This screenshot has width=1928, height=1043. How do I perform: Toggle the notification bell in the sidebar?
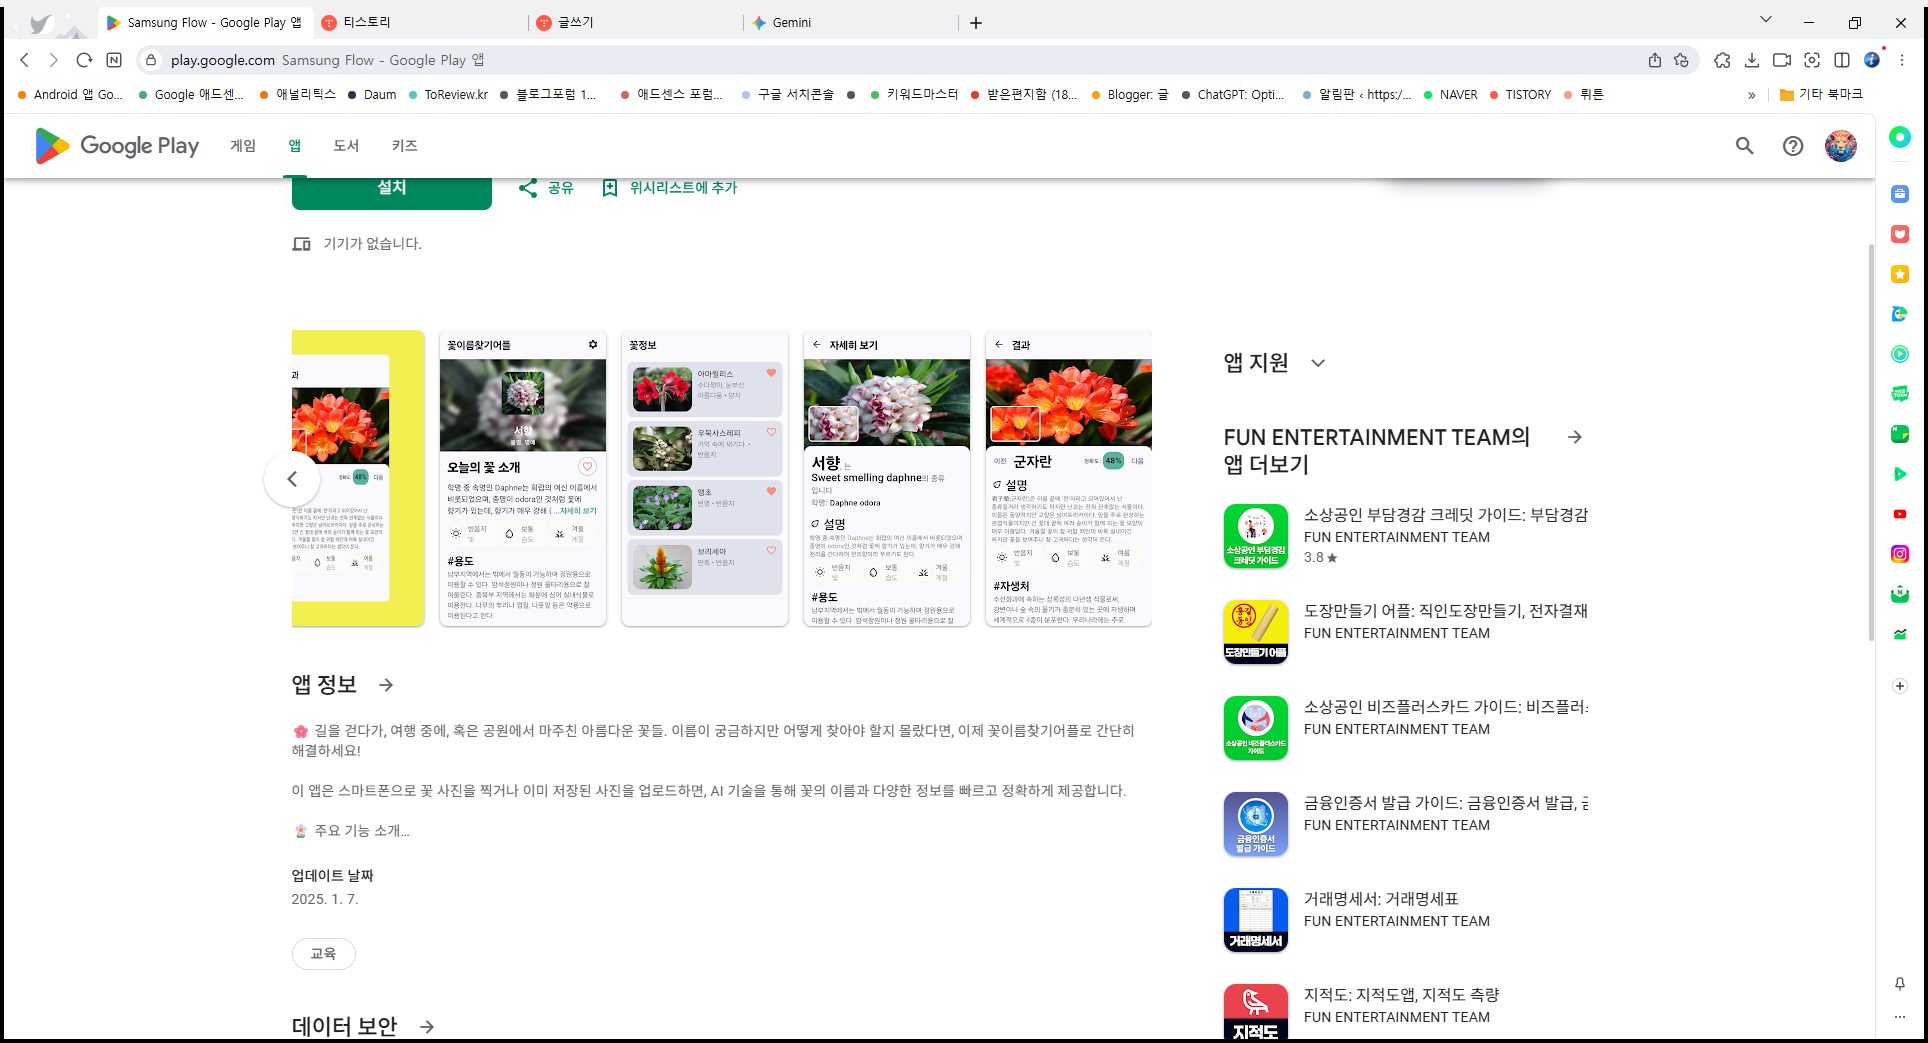click(1899, 984)
